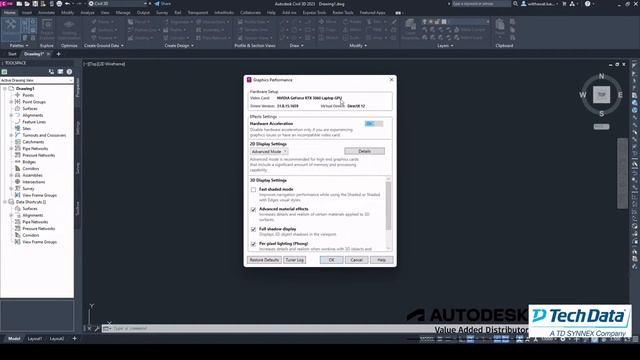Click the Details button in the dialog
This screenshot has width=640, height=360.
point(364,151)
